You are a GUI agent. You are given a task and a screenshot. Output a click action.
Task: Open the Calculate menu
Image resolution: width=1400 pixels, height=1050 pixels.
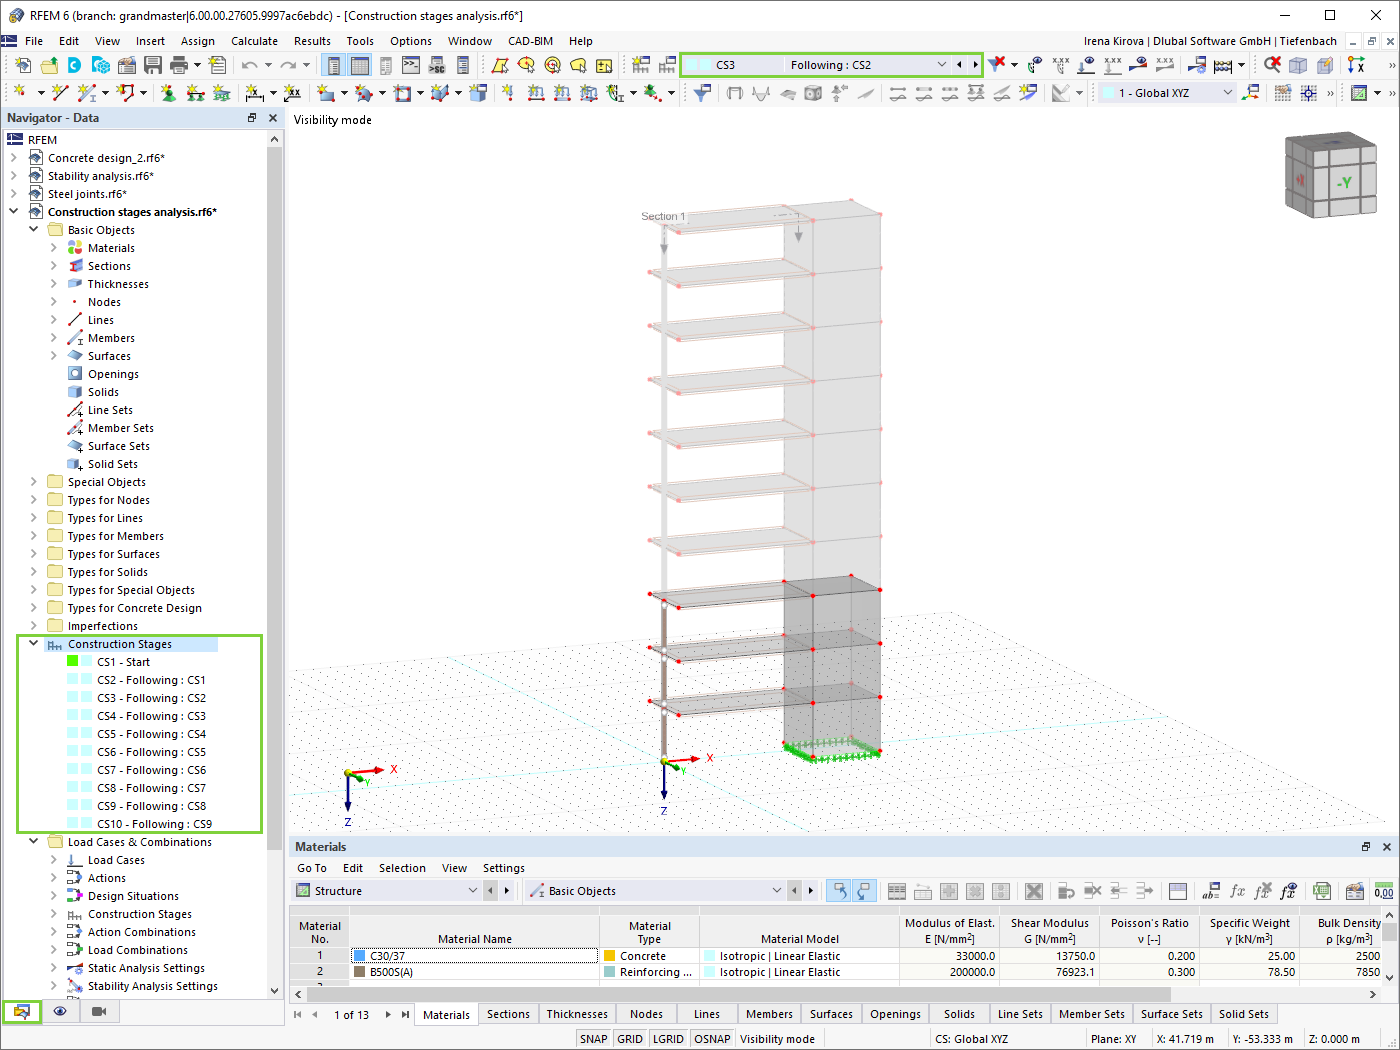(254, 41)
